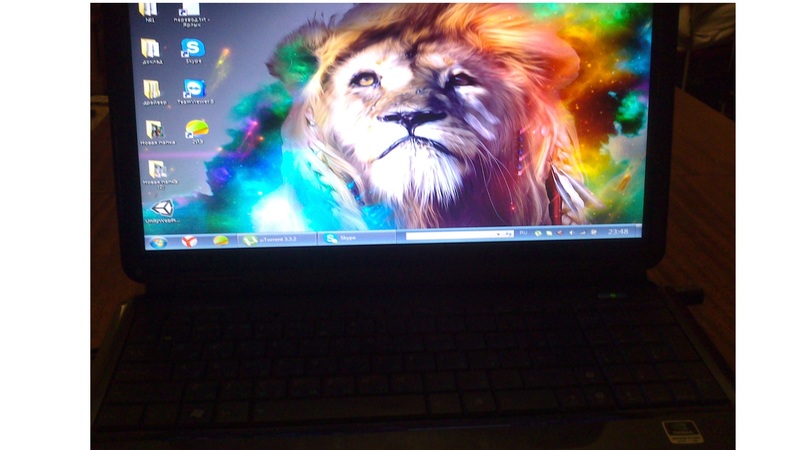Switch to the uTorrent 3.3.2 taskbar button
Image resolution: width=800 pixels, height=450 pixels.
(278, 239)
